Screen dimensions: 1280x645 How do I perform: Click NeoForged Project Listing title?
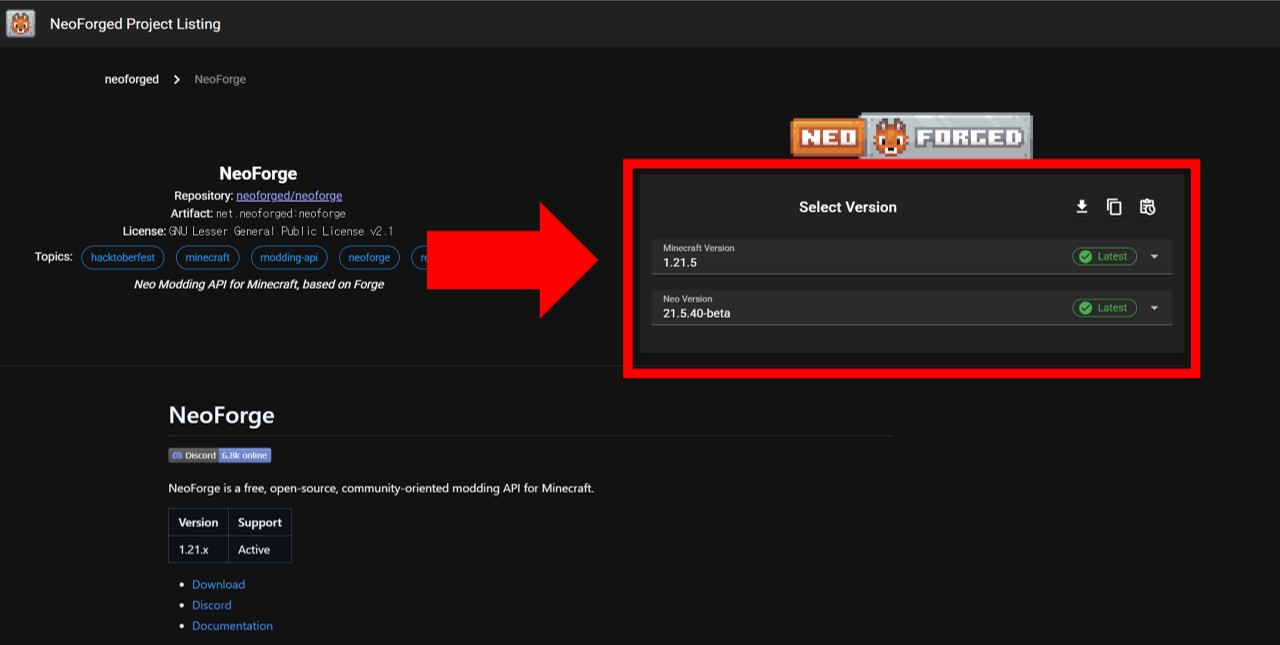click(135, 23)
